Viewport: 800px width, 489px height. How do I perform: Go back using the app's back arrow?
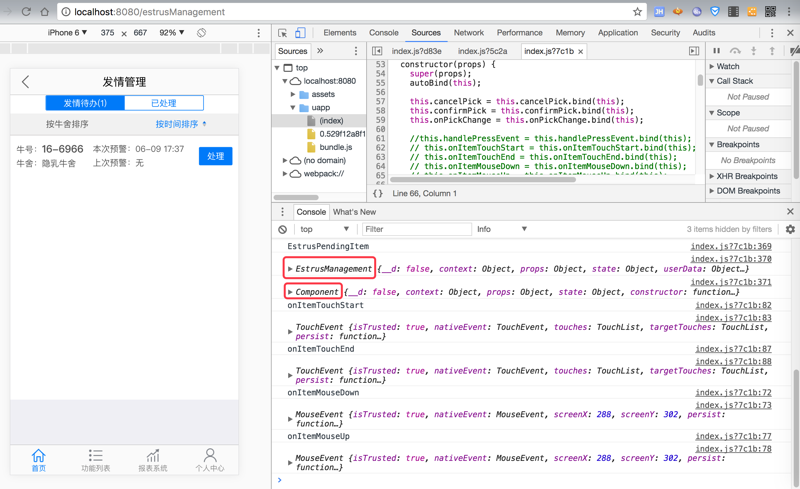(26, 82)
